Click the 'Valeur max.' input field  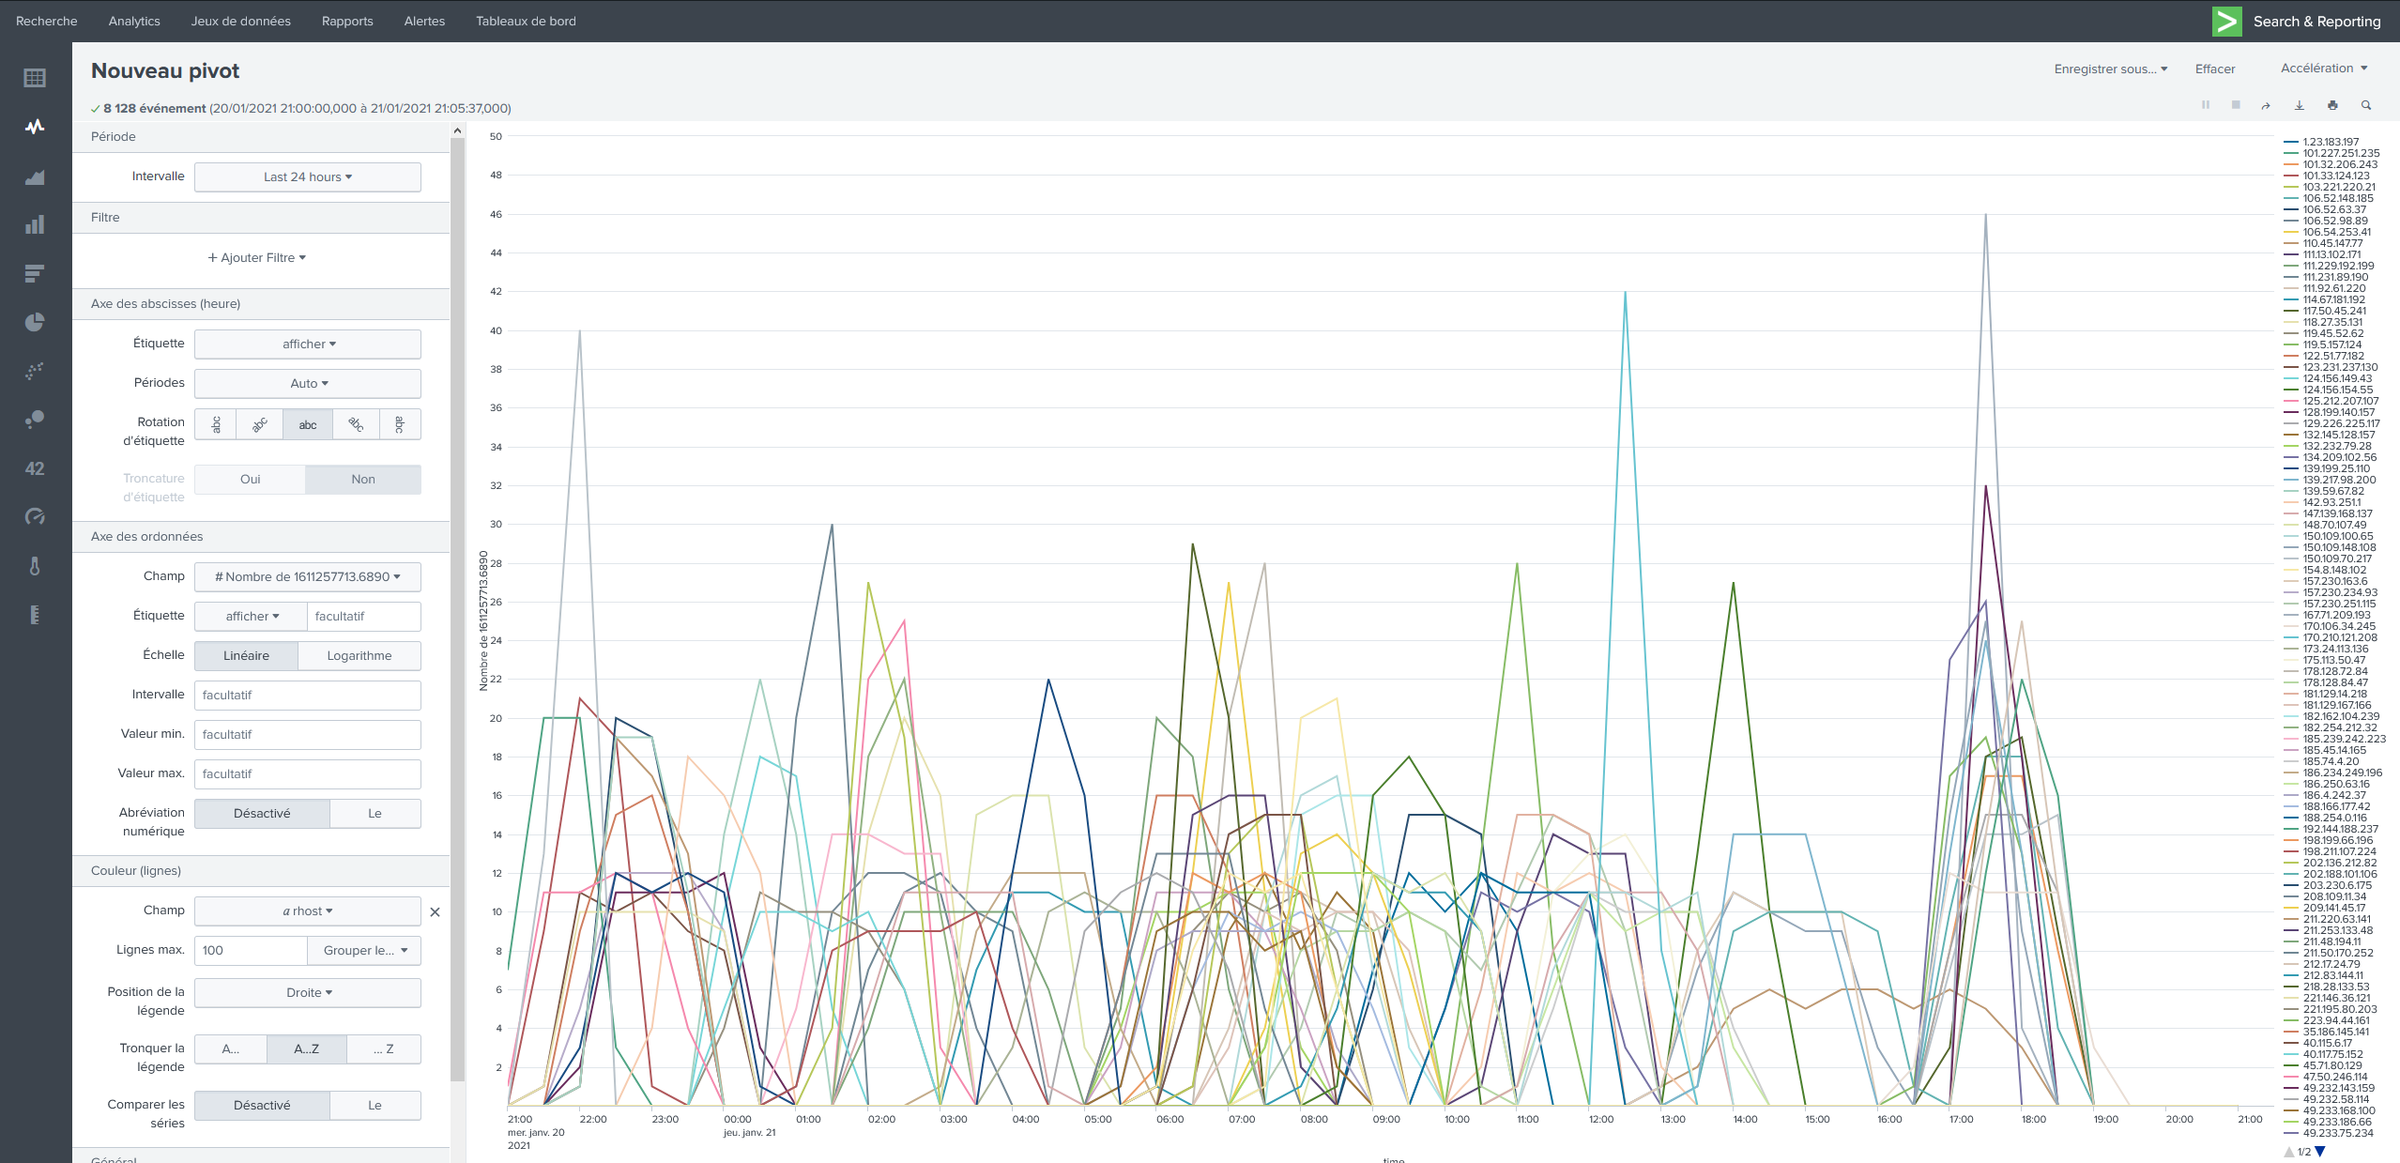coord(307,774)
